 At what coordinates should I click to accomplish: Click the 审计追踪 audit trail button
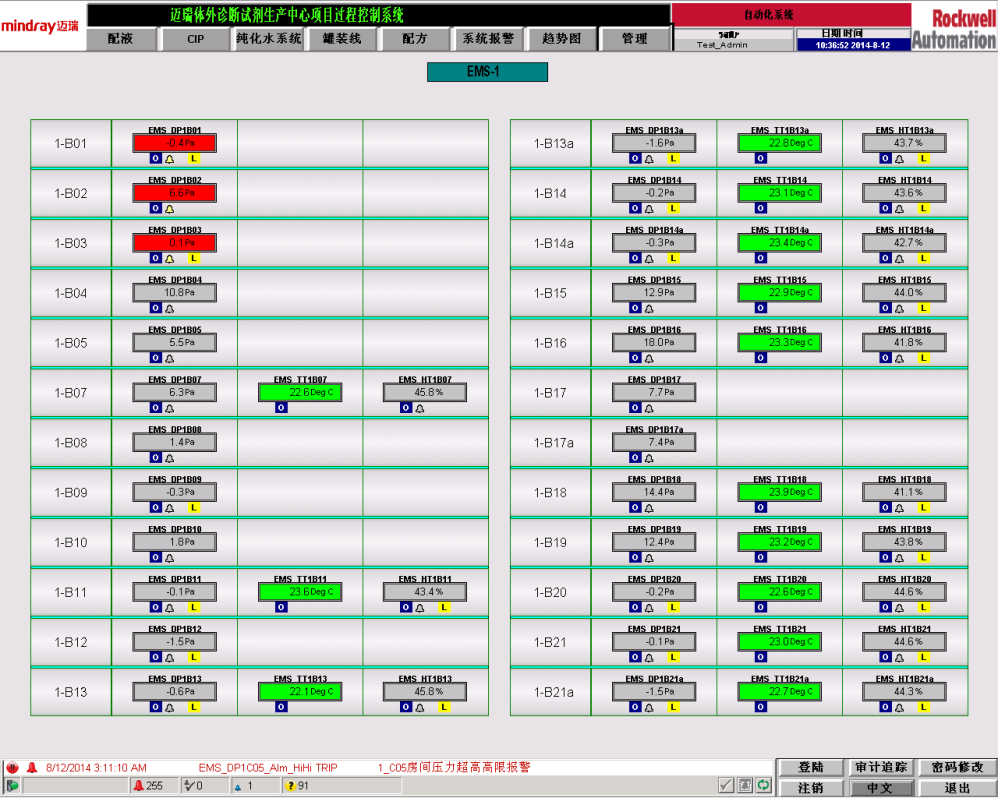tap(881, 767)
